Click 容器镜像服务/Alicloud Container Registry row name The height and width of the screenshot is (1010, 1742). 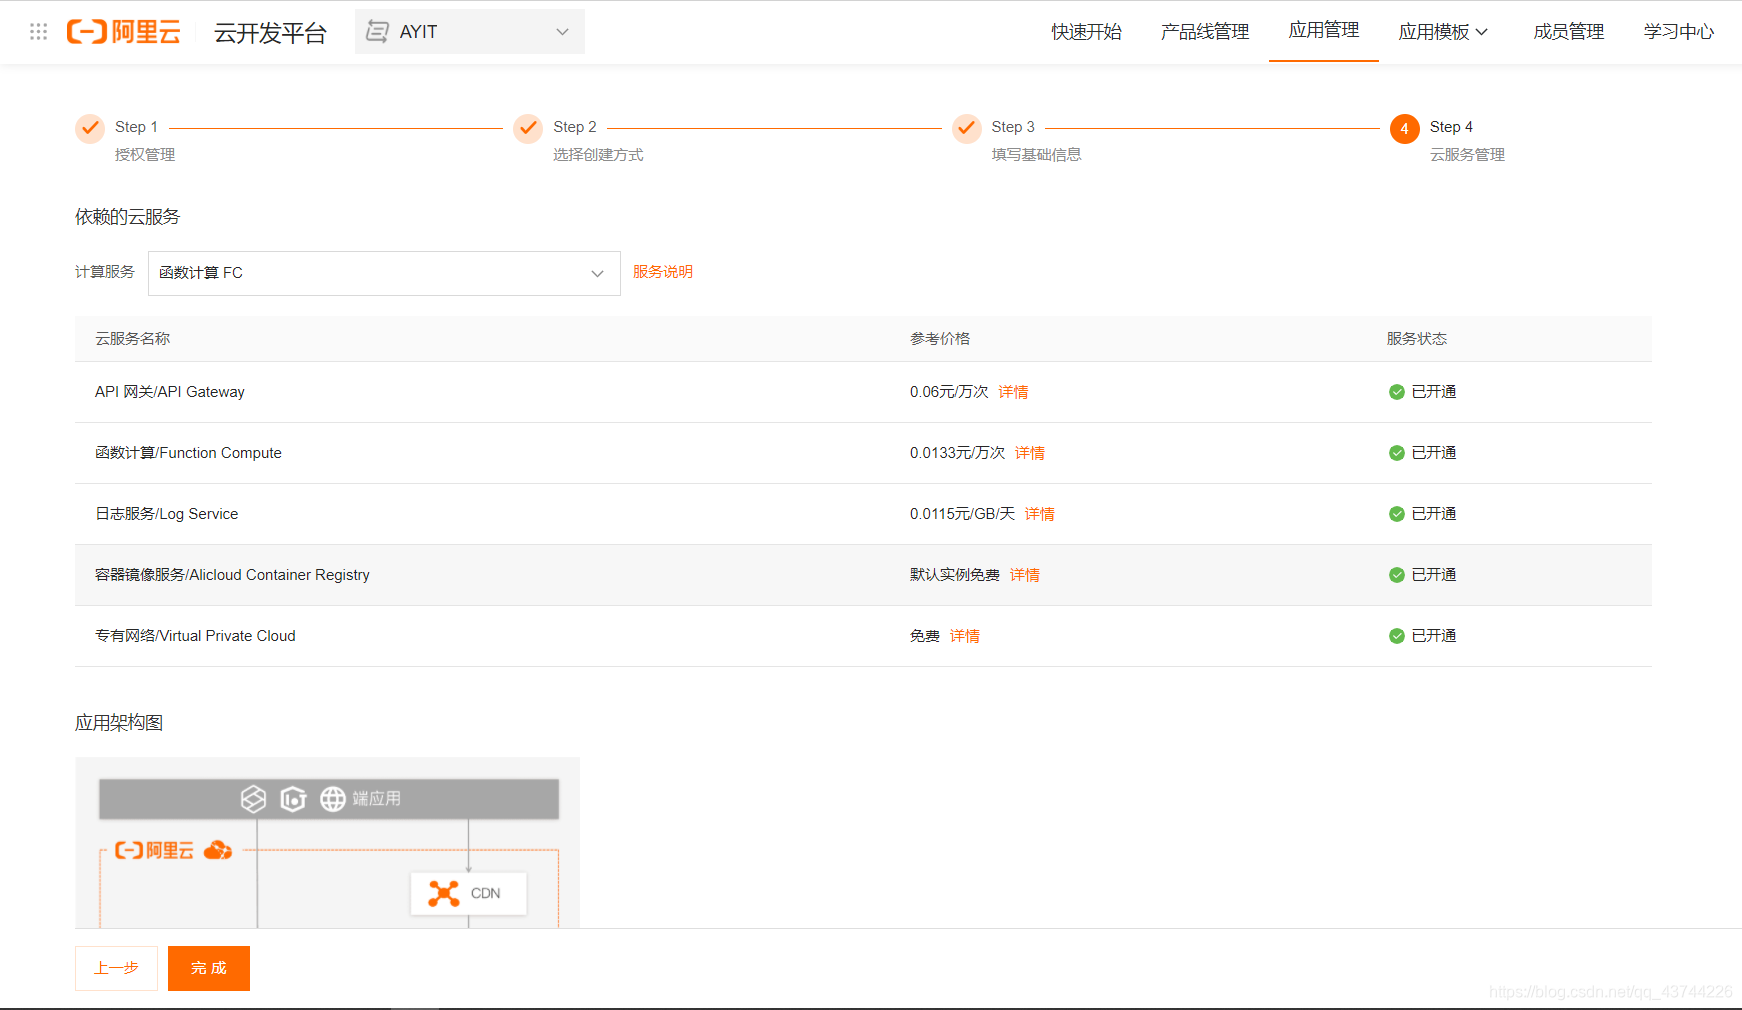[x=232, y=575]
